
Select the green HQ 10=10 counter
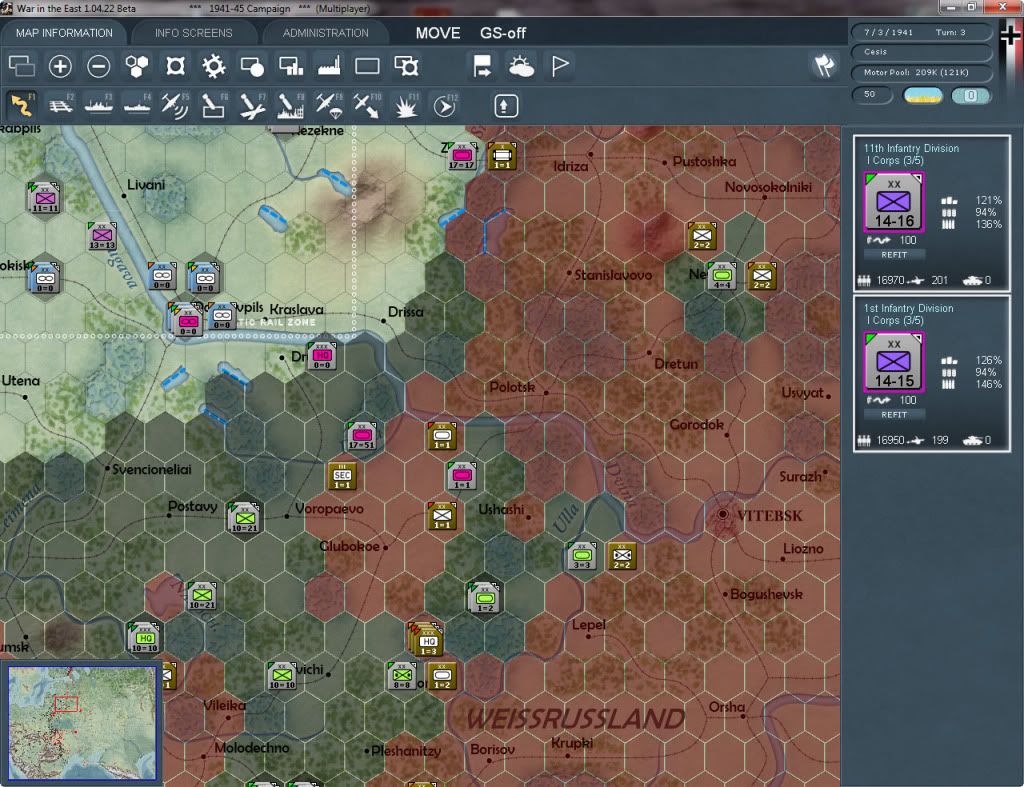coord(144,637)
